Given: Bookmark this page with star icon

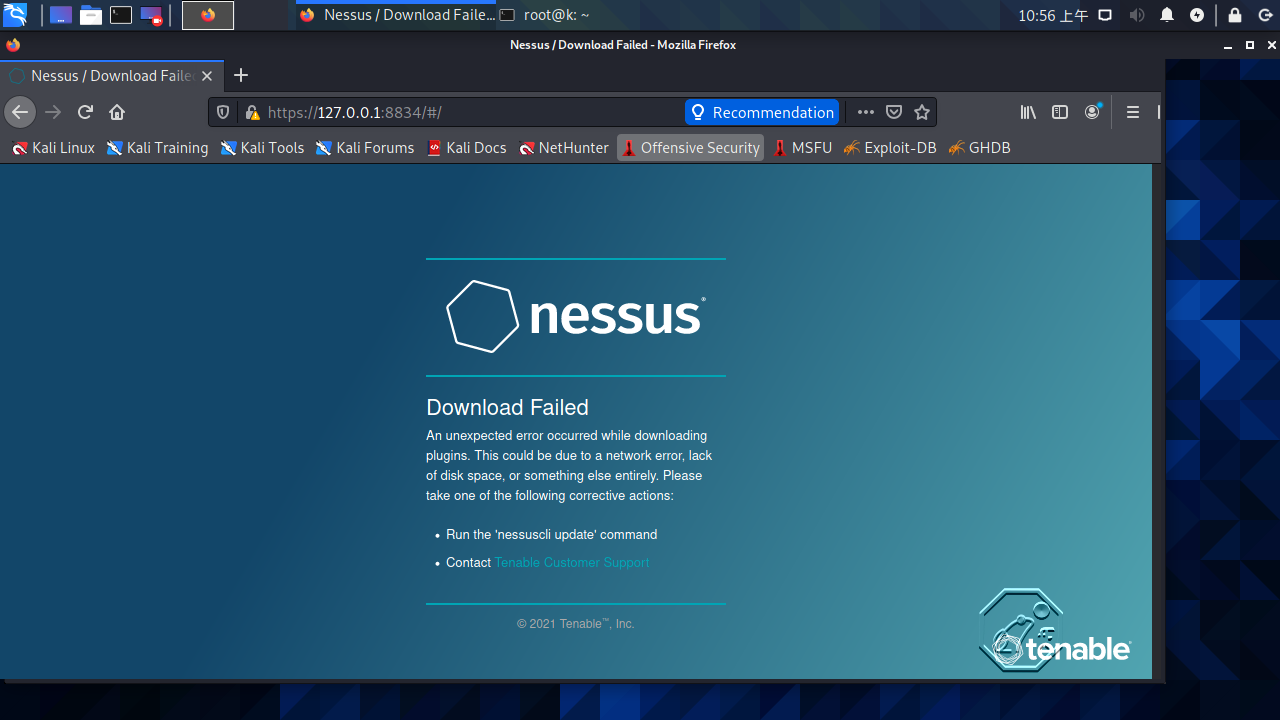Looking at the screenshot, I should (x=922, y=113).
